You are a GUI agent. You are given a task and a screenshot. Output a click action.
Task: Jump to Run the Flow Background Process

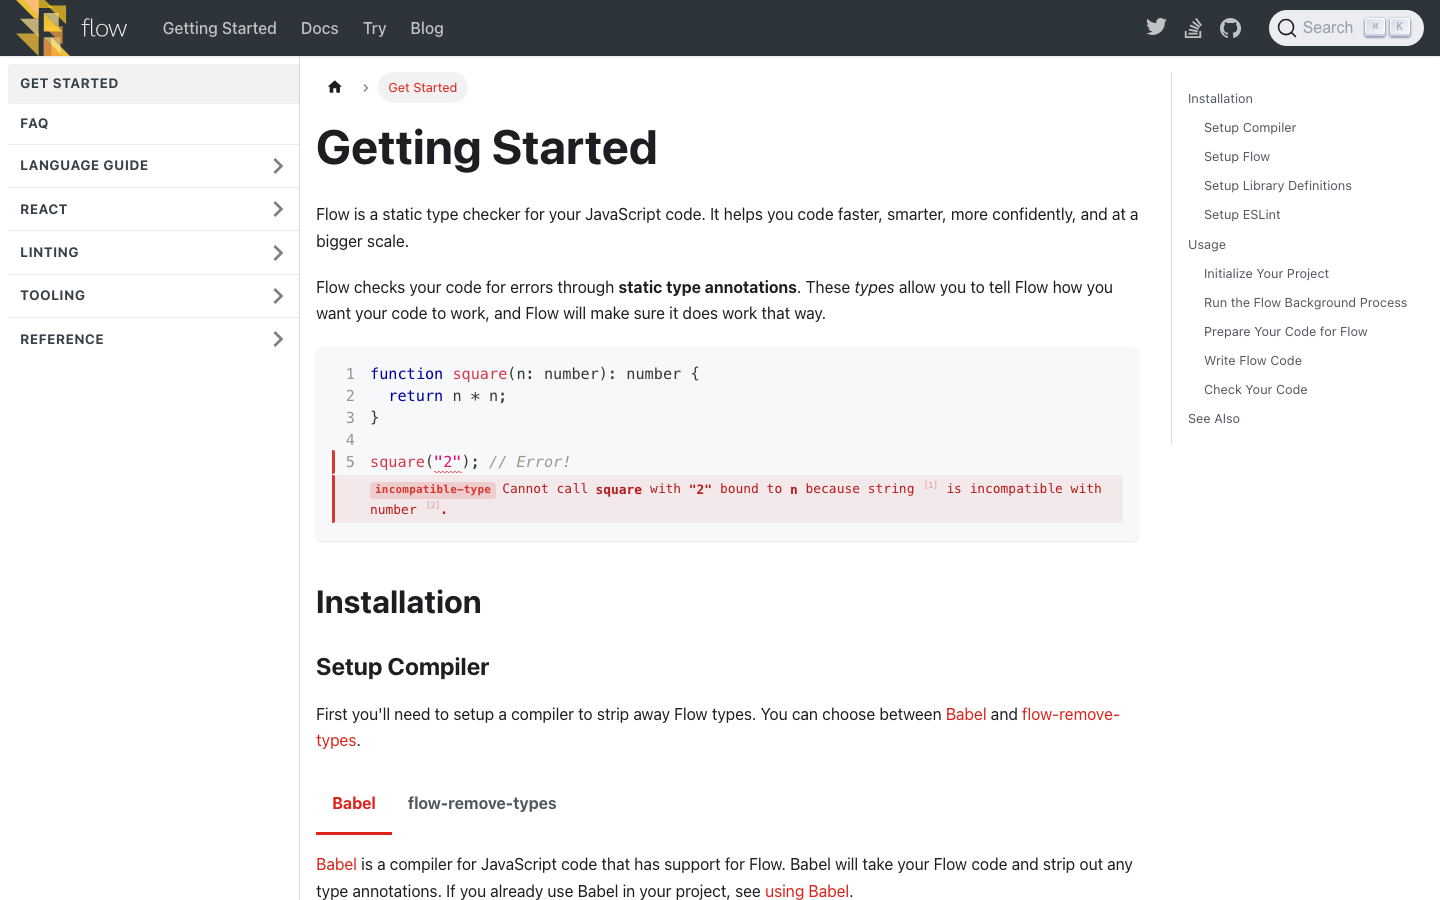click(1305, 302)
